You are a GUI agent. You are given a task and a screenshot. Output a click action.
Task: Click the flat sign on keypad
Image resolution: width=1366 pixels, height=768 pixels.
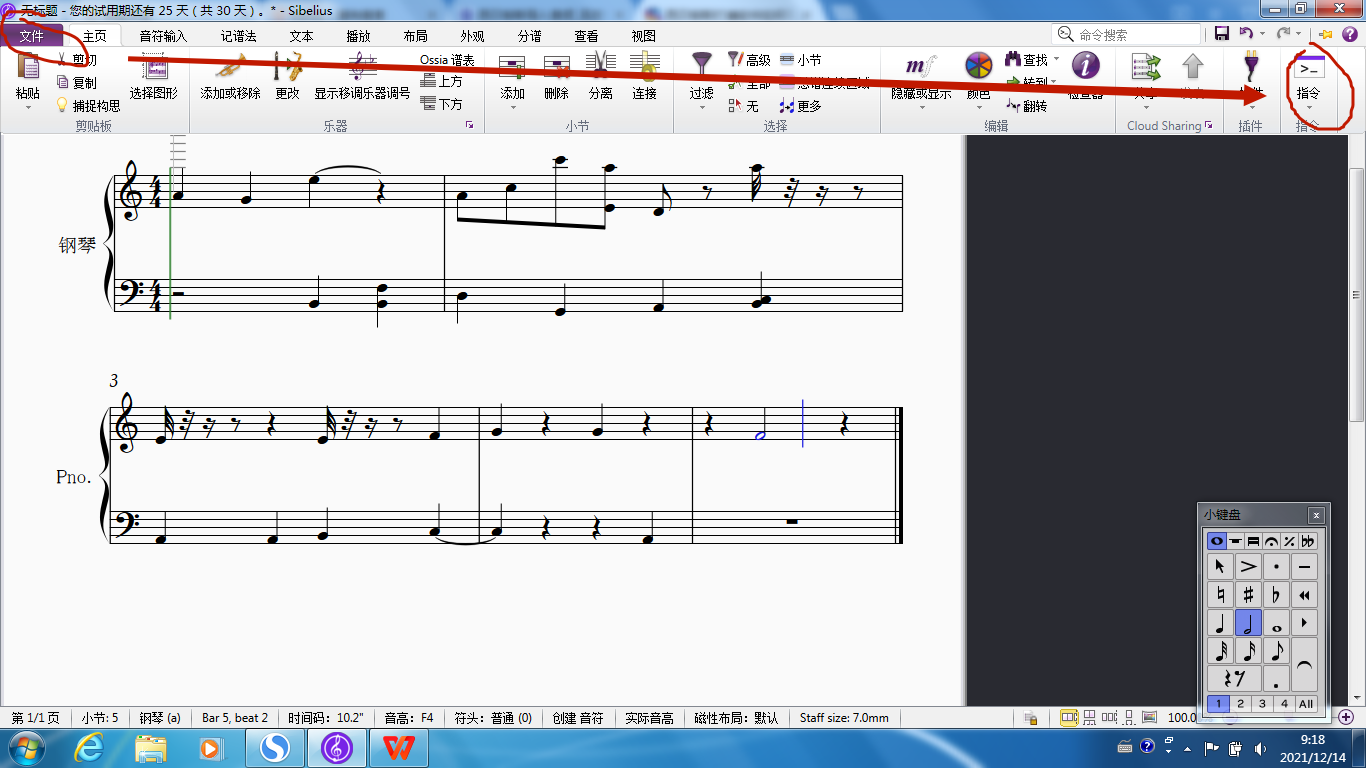tap(1276, 595)
